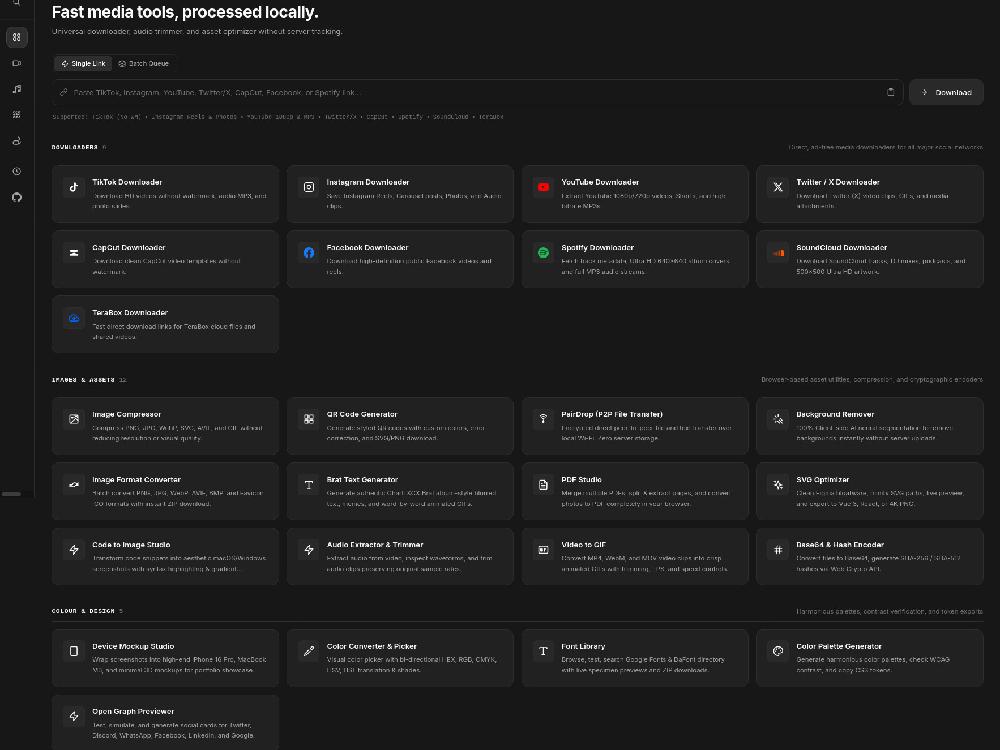Screen dimensions: 1000x750
Task: Select the Facebook Downloader blue icon
Action: (309, 253)
